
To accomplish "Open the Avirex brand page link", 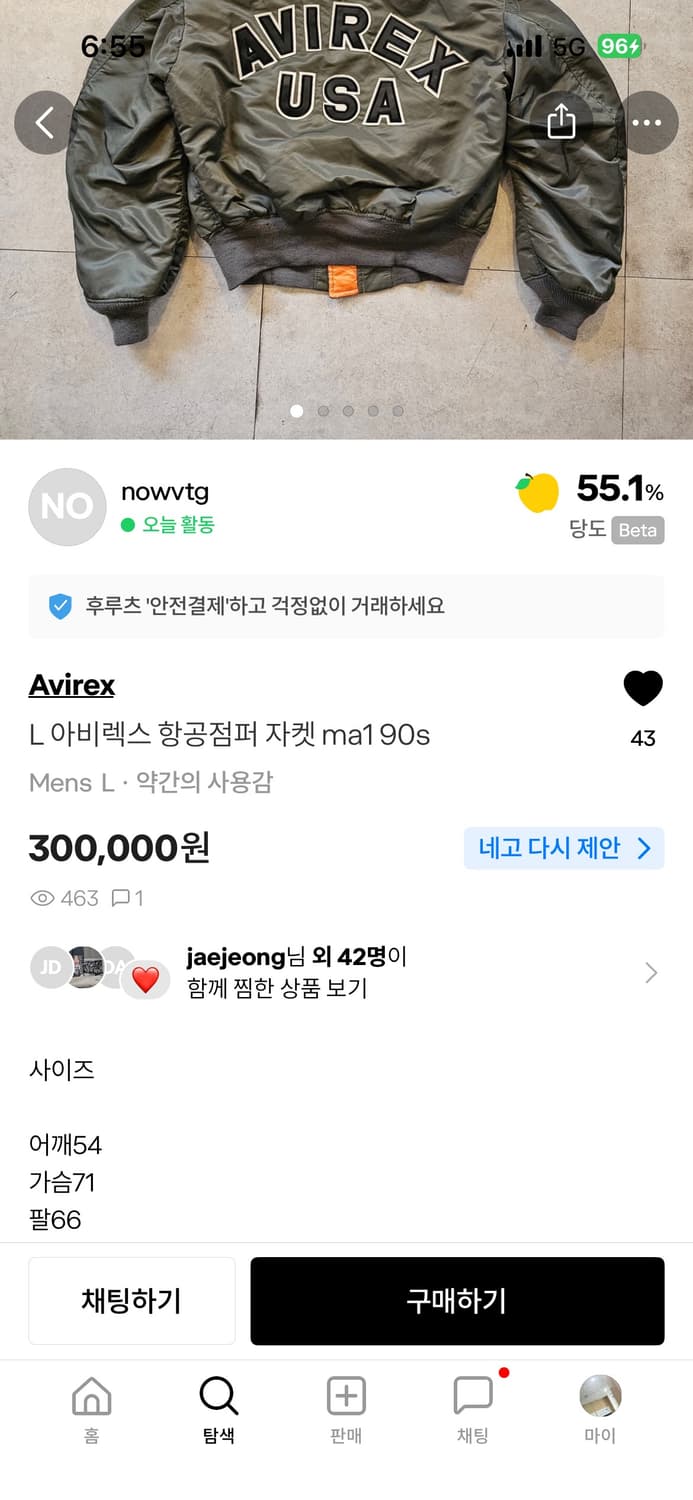I will 71,686.
